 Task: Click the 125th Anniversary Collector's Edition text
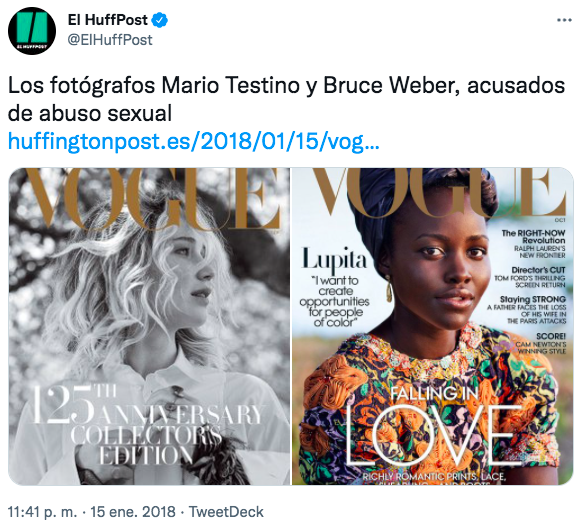click(x=148, y=425)
